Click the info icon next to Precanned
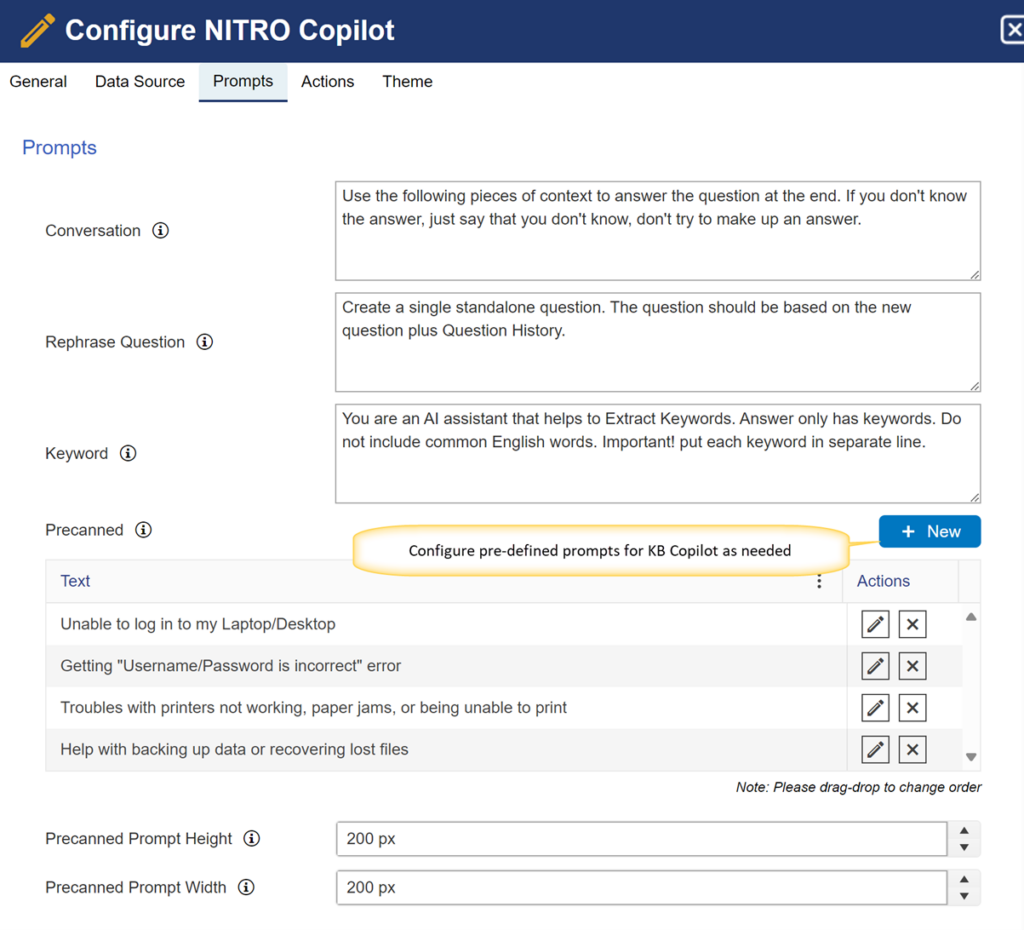 pos(143,530)
